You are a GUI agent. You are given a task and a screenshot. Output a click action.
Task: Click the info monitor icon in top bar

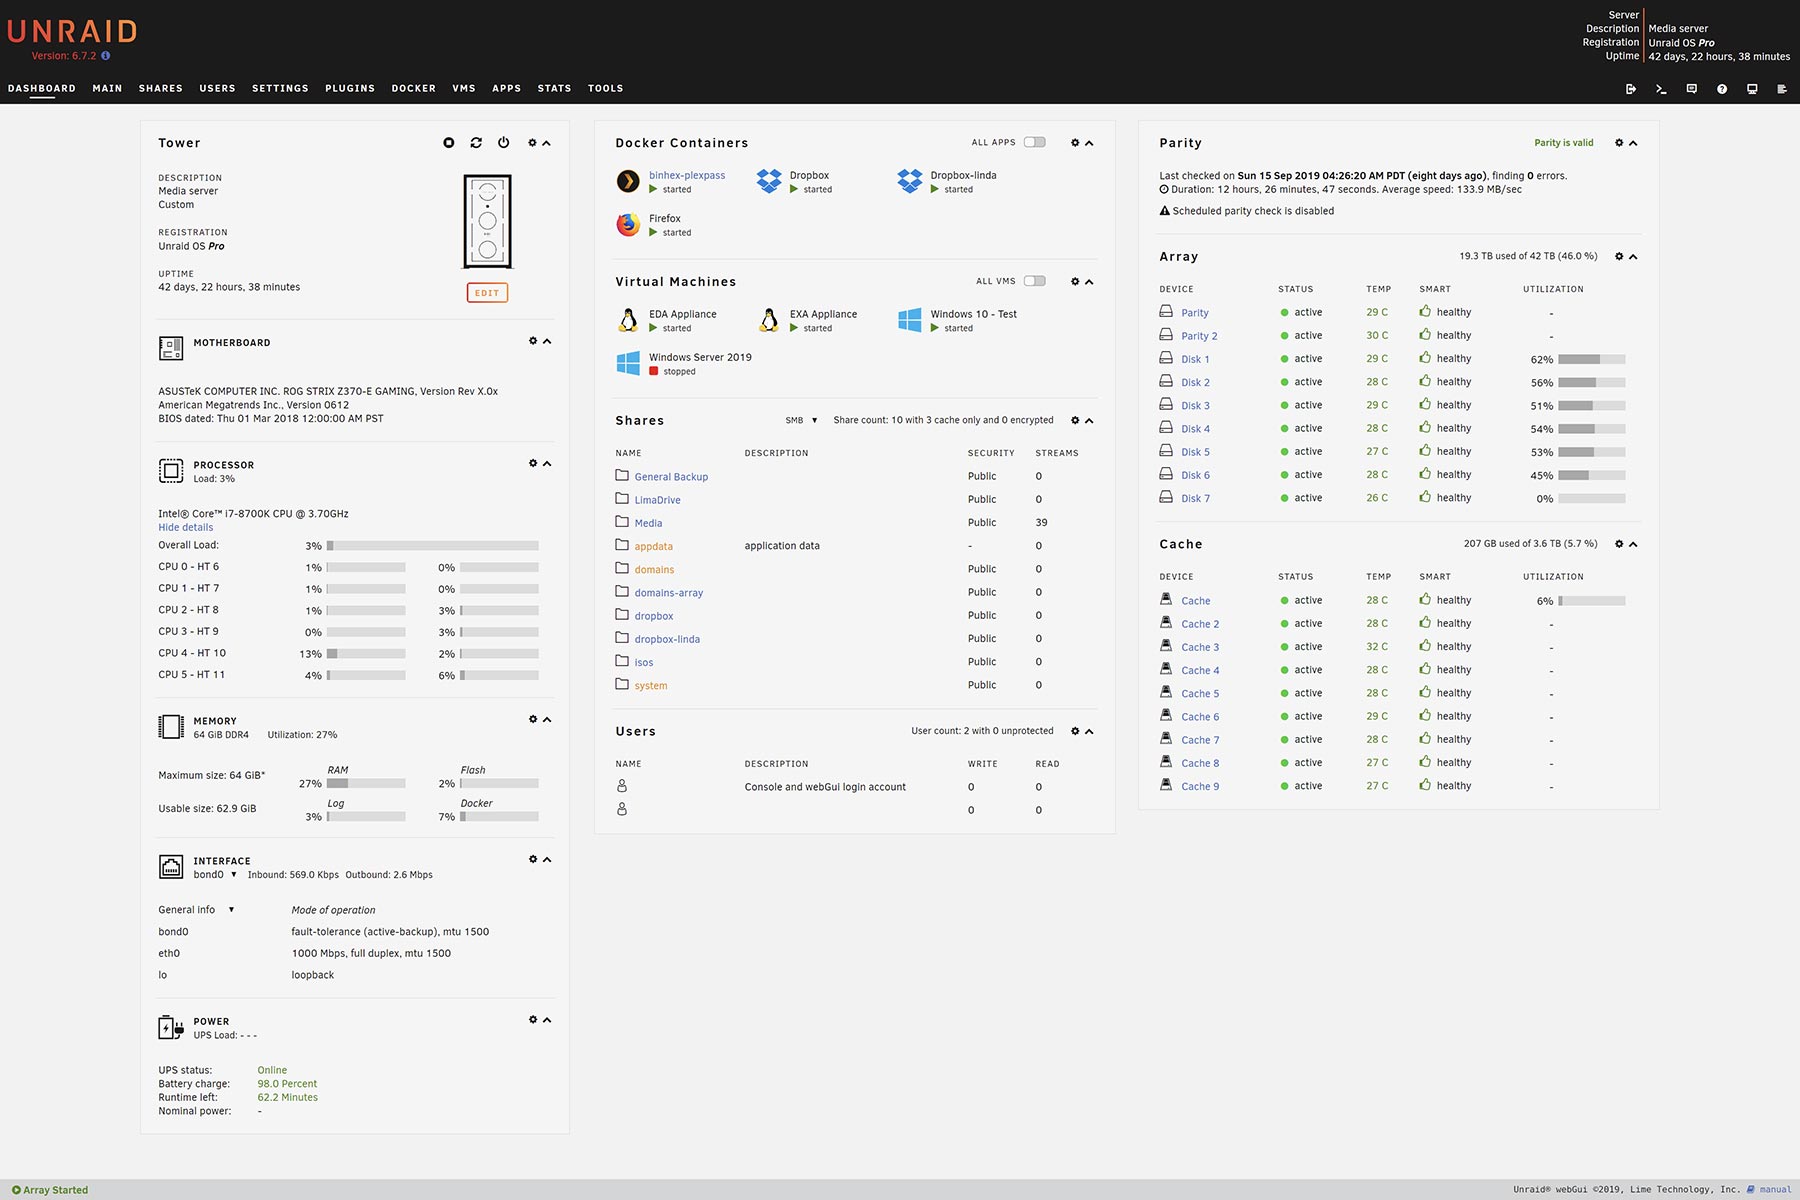(1752, 89)
